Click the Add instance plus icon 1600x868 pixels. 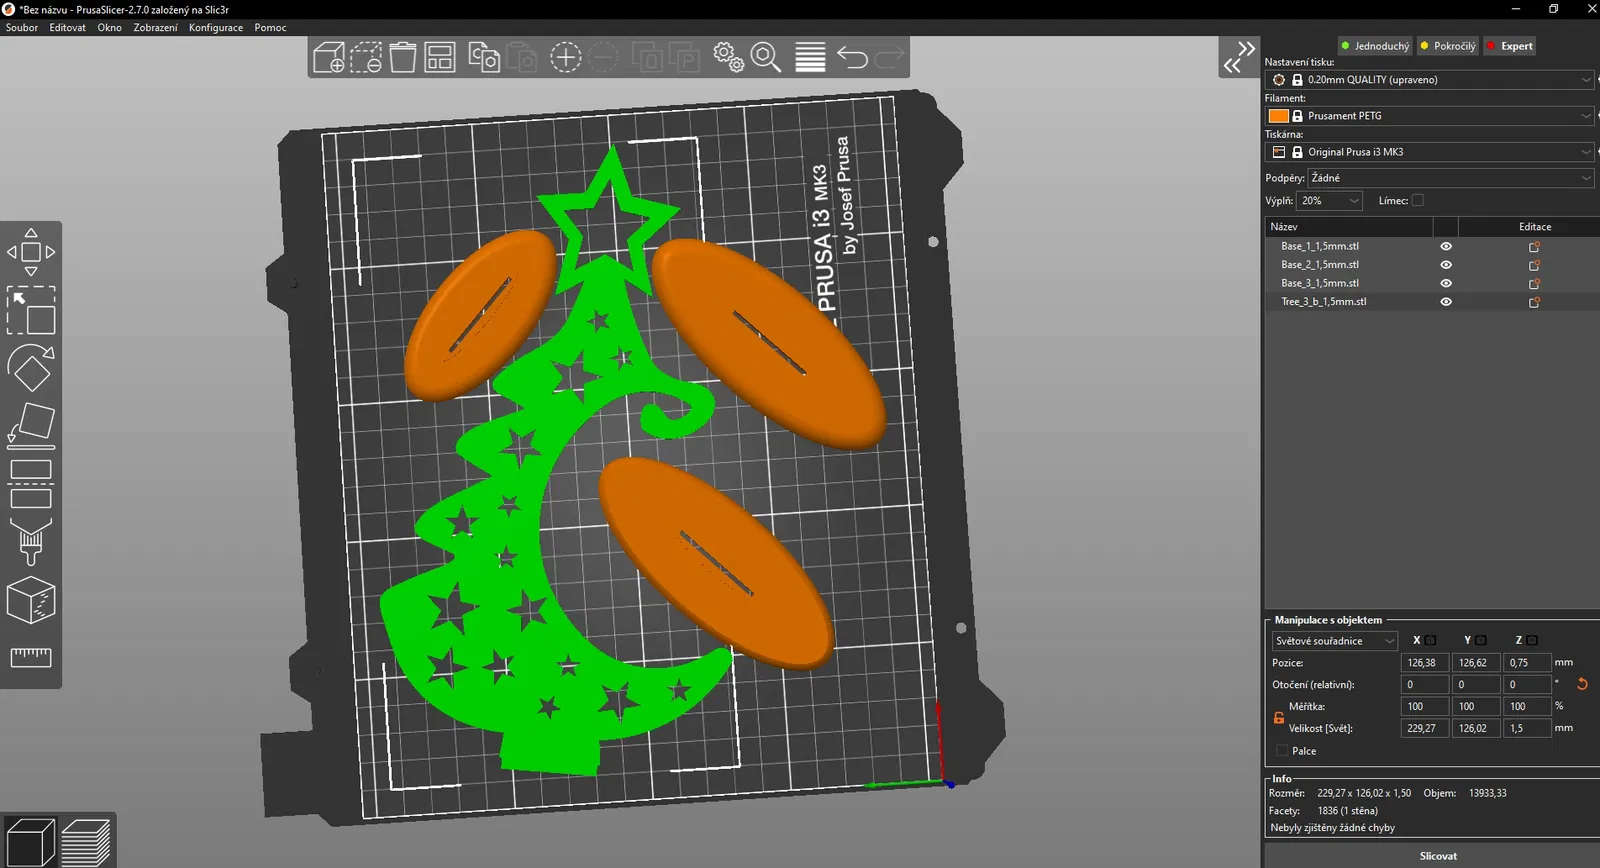[x=566, y=57]
